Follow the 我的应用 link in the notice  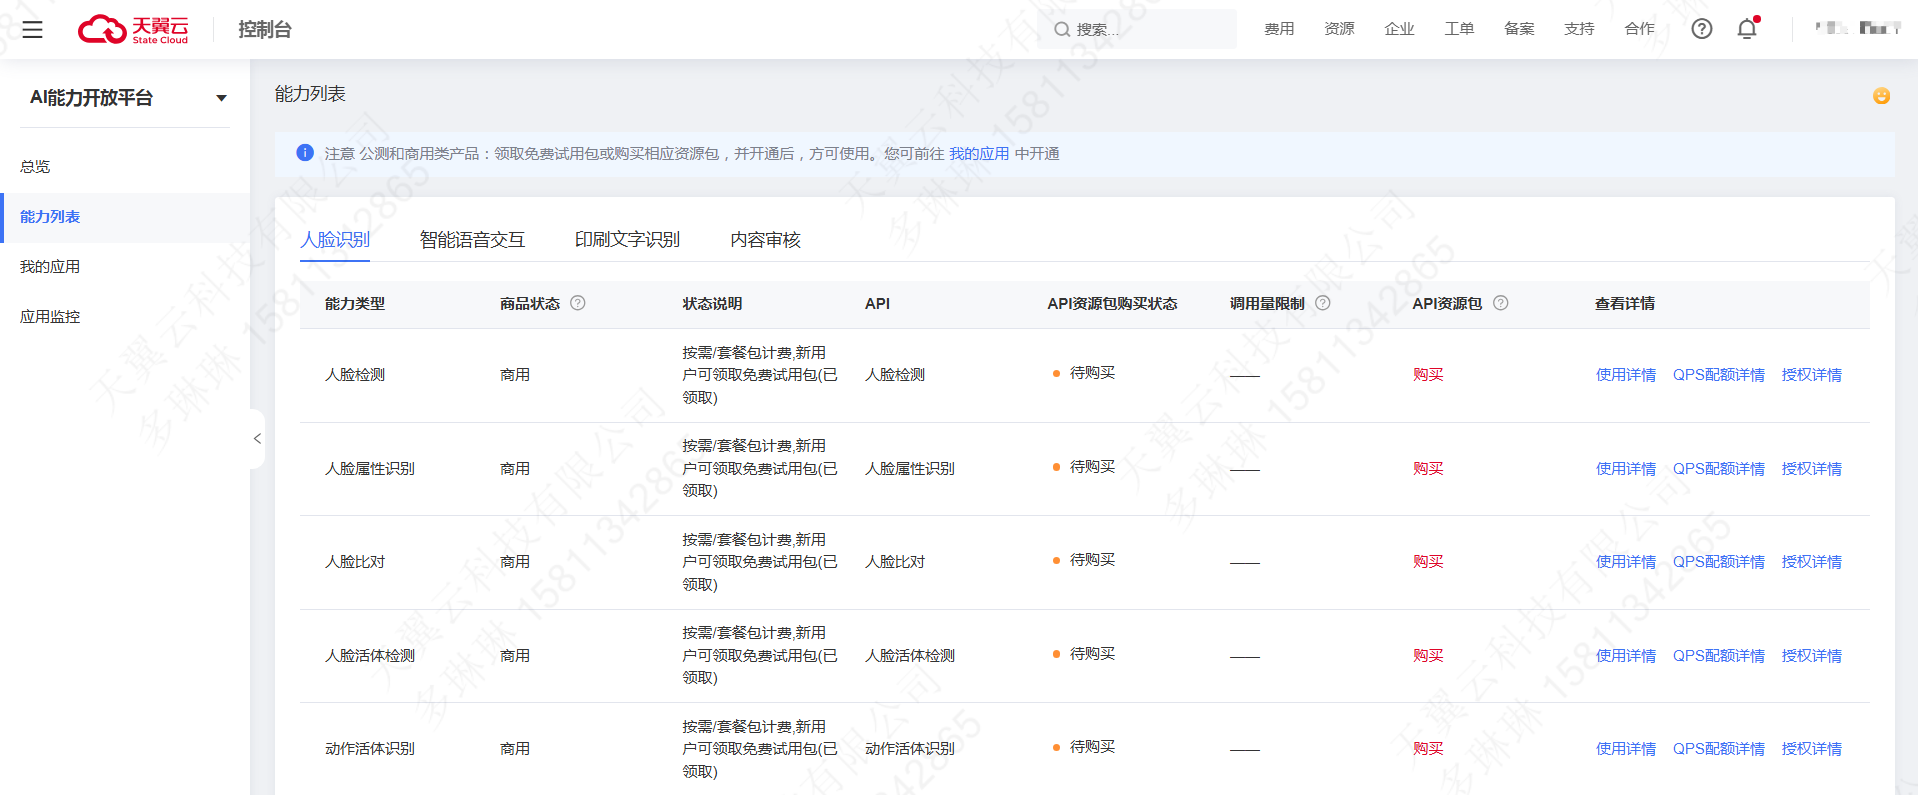pos(979,154)
